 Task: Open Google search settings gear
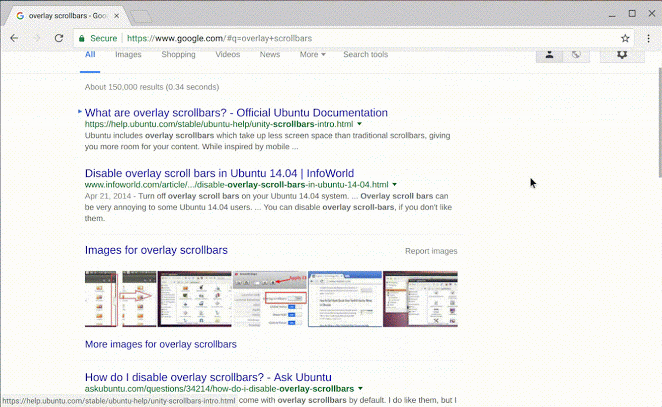coord(621,54)
